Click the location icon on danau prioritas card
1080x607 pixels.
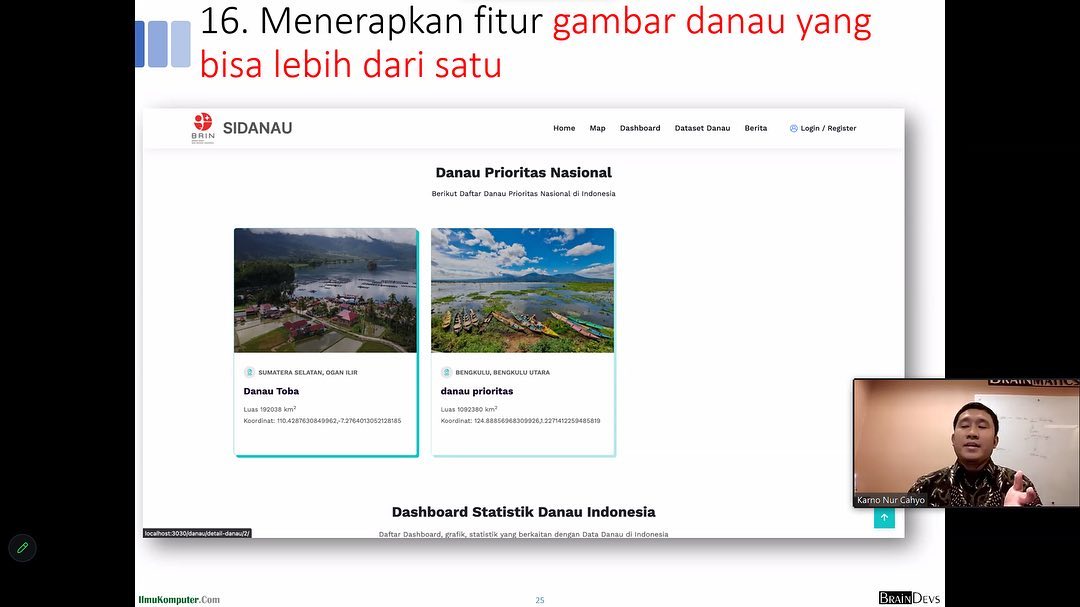[447, 372]
